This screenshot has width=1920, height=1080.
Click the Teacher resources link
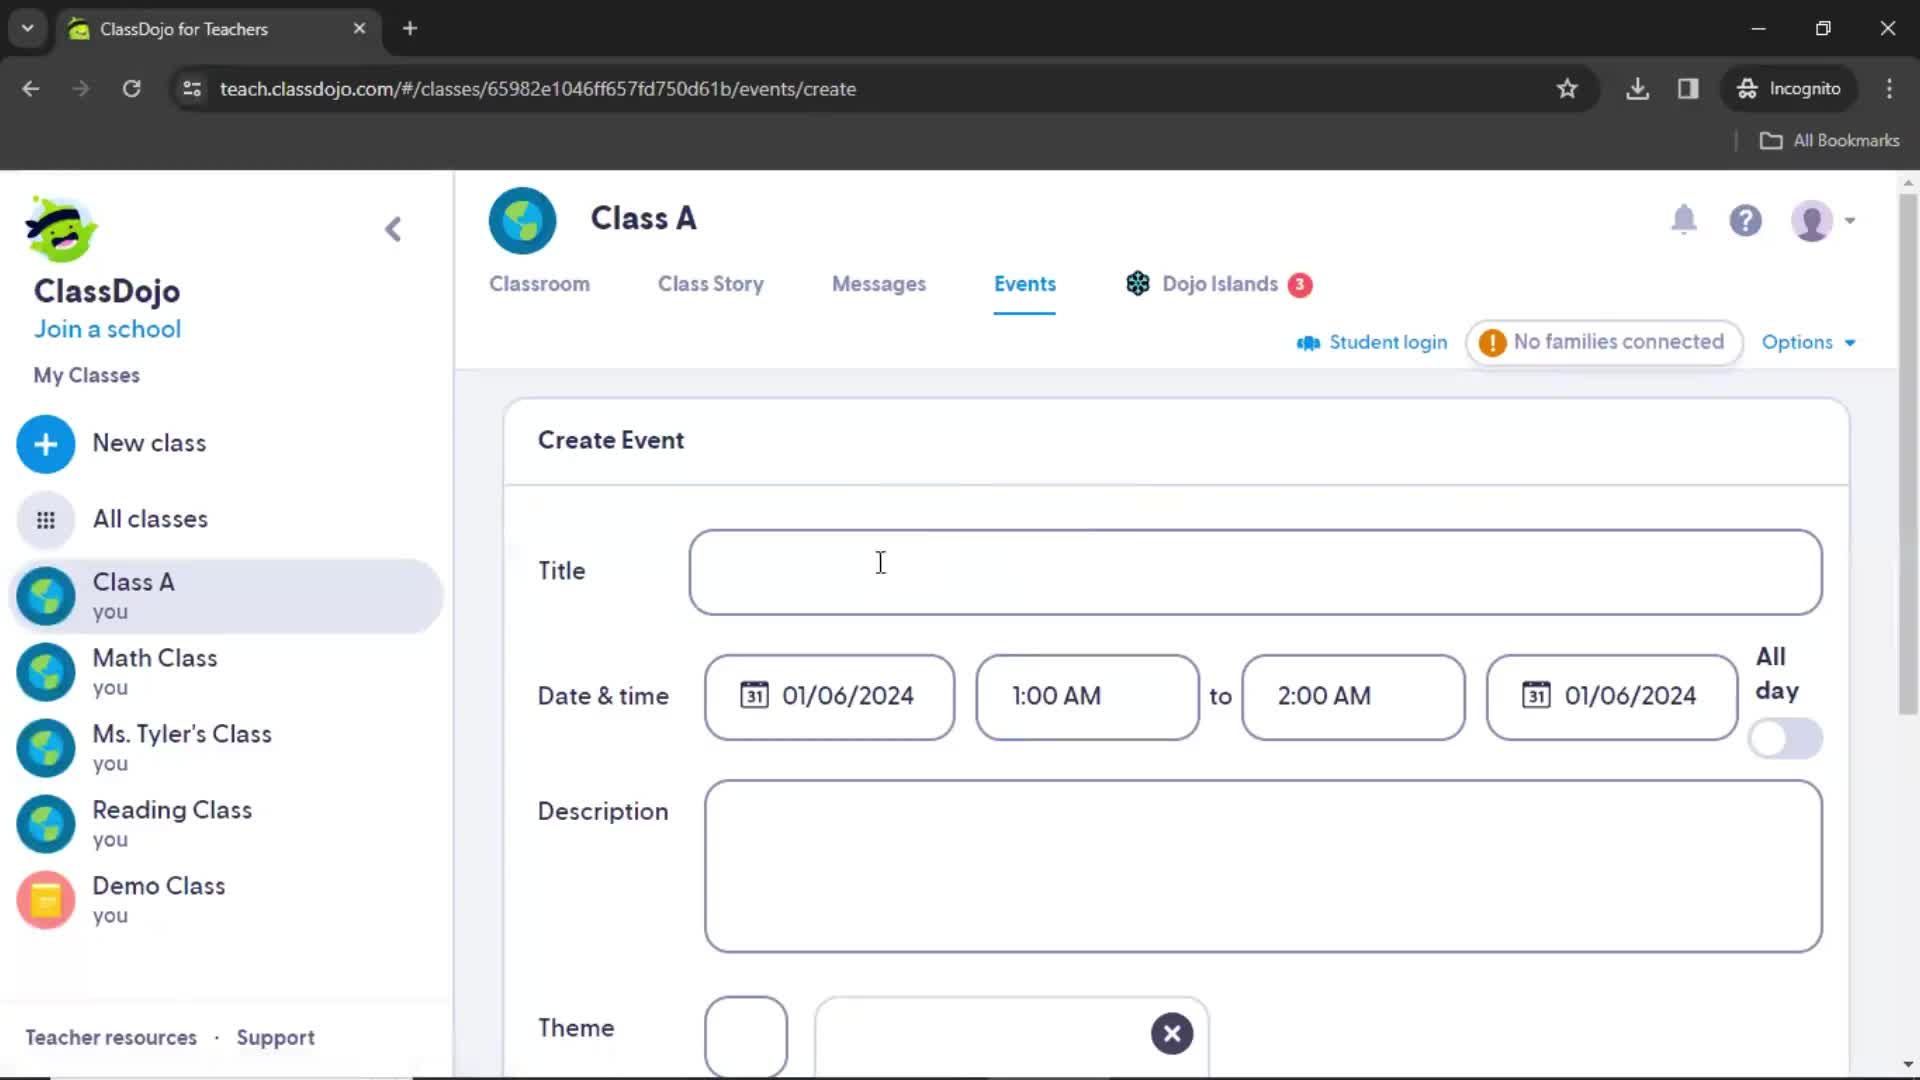coord(111,1038)
